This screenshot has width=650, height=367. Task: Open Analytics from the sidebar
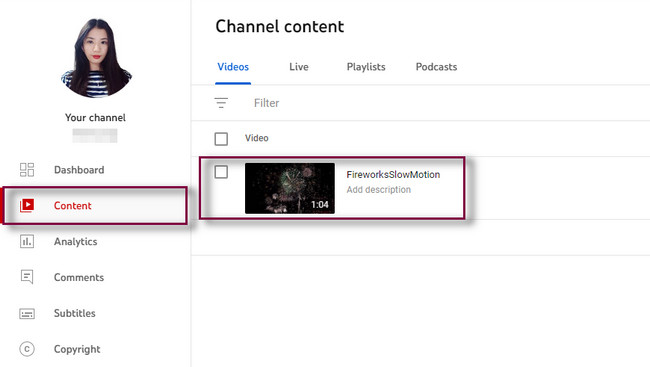pos(75,241)
